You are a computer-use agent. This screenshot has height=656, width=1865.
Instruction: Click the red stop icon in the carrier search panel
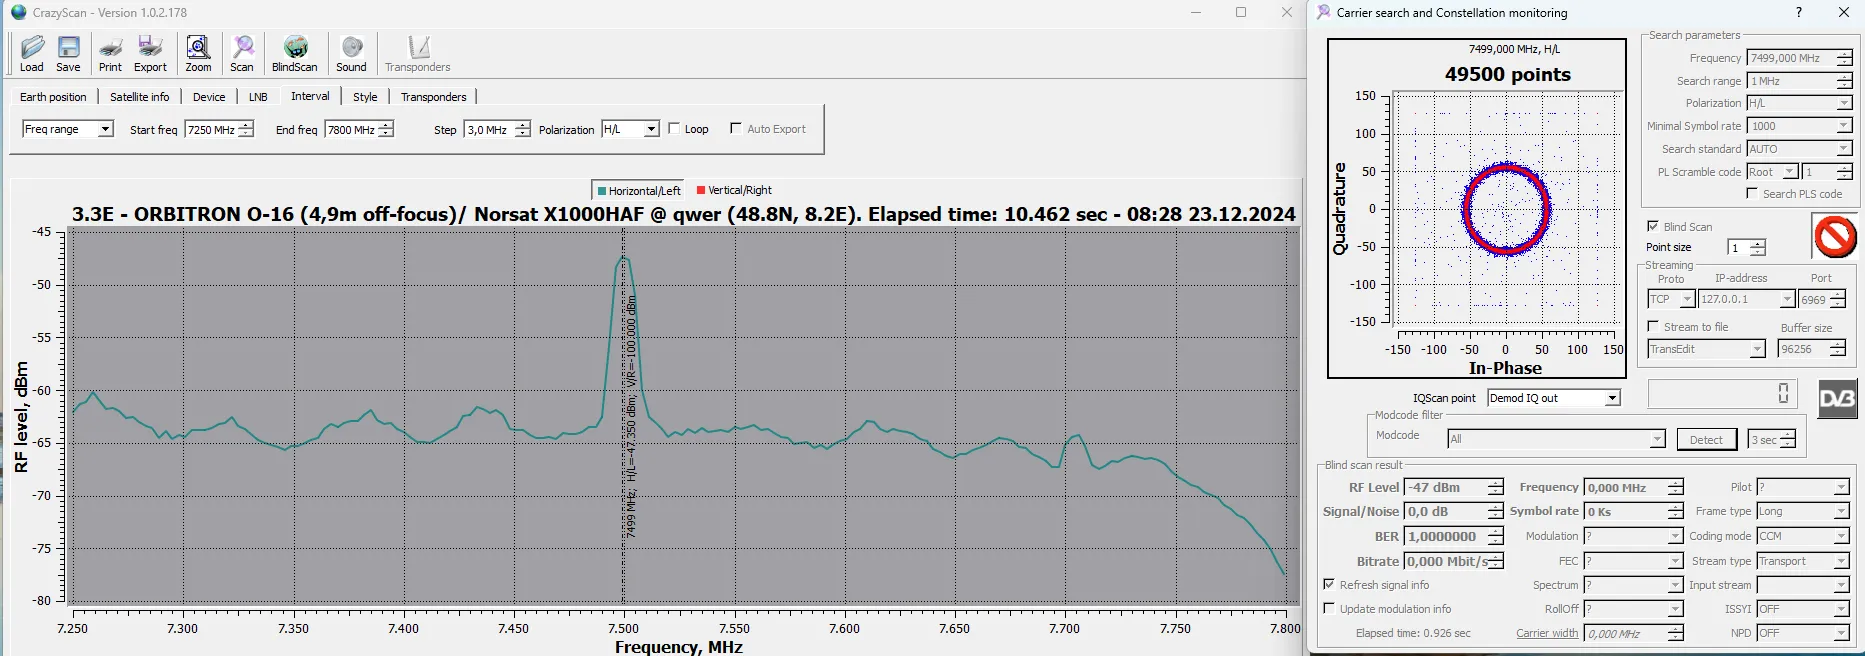click(1835, 238)
